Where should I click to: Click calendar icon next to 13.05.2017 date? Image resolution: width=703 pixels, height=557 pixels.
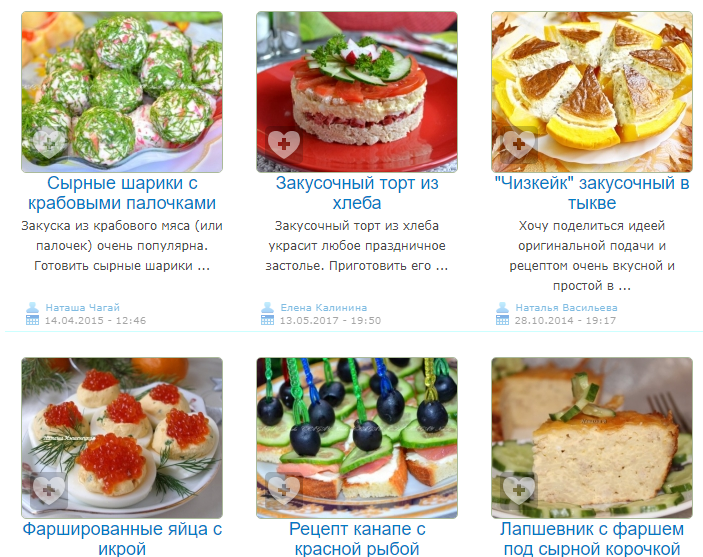point(267,320)
